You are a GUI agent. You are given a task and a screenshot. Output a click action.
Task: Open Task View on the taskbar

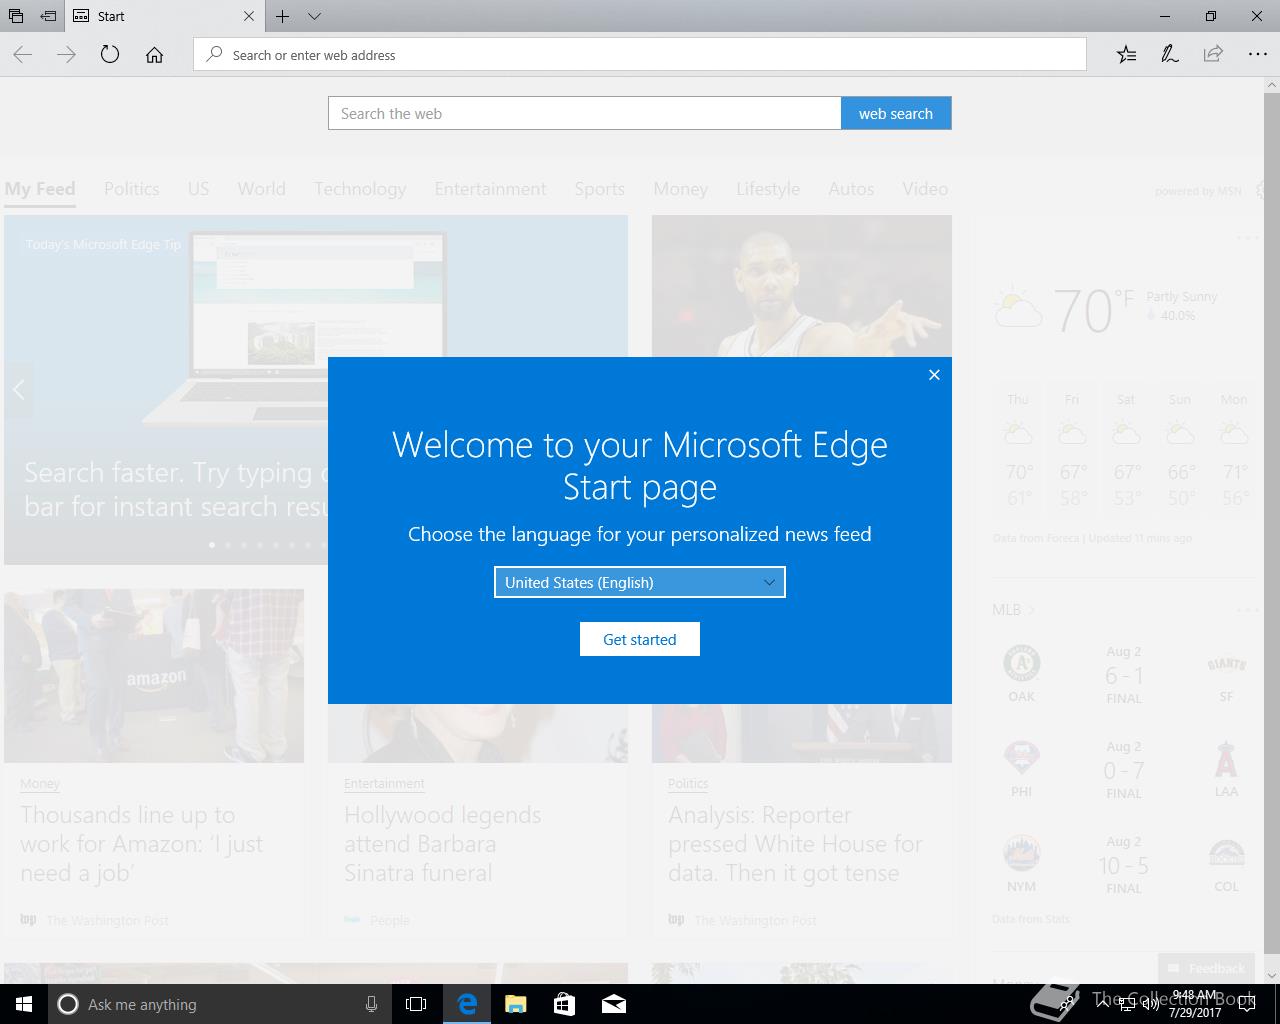pyautogui.click(x=416, y=1004)
